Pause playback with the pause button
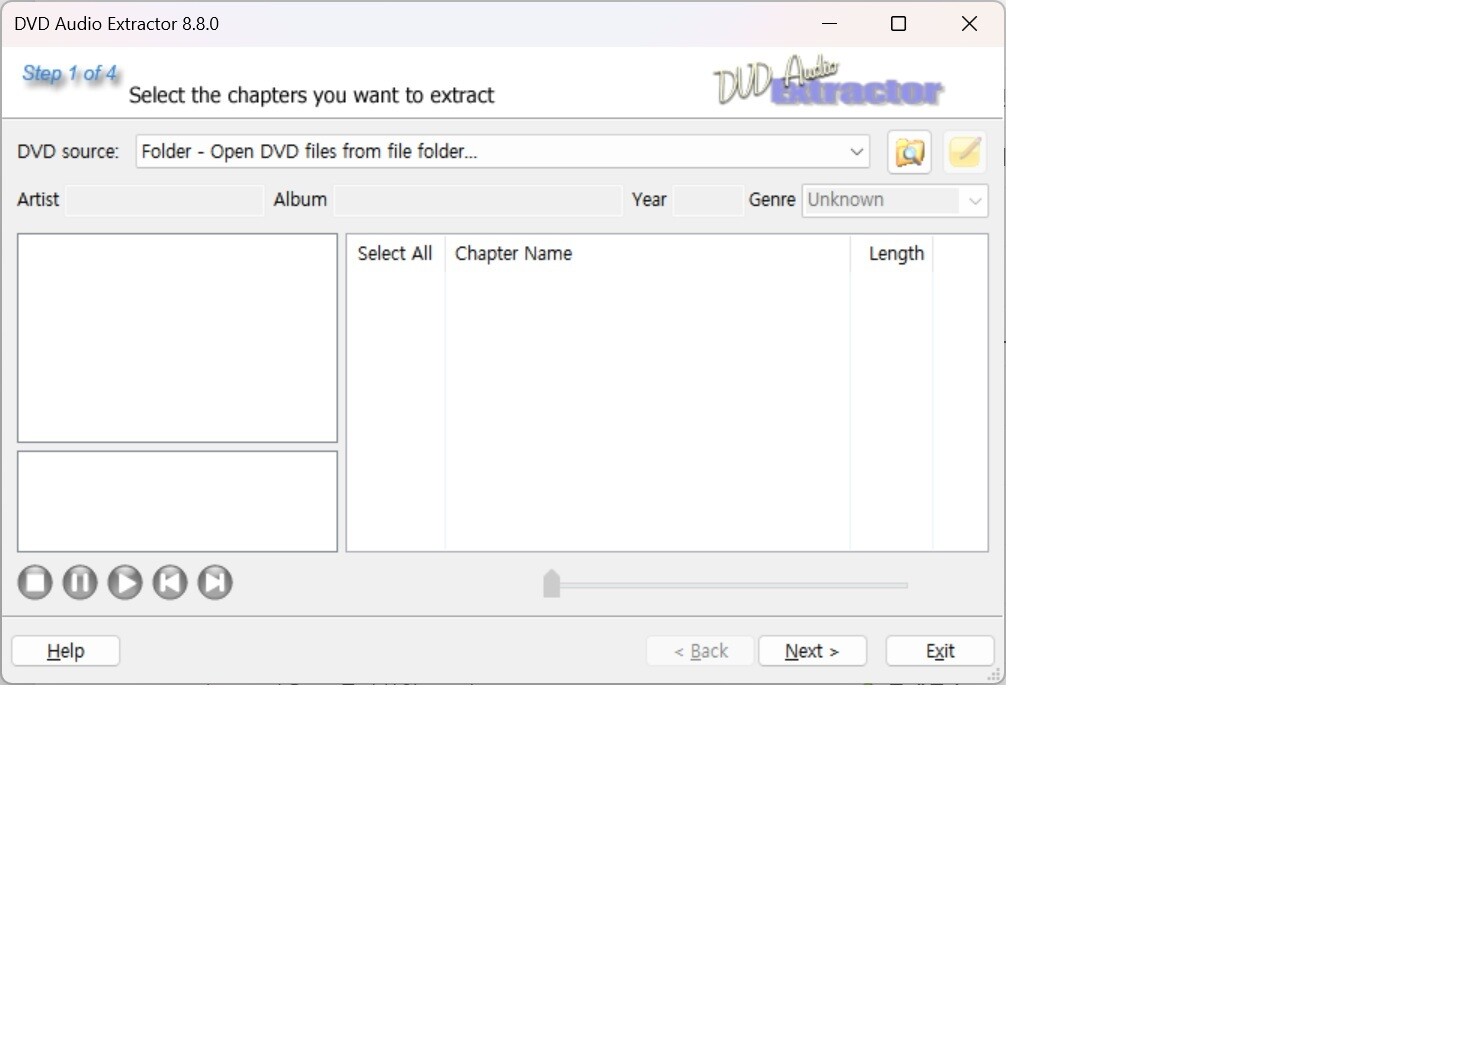 coord(80,582)
